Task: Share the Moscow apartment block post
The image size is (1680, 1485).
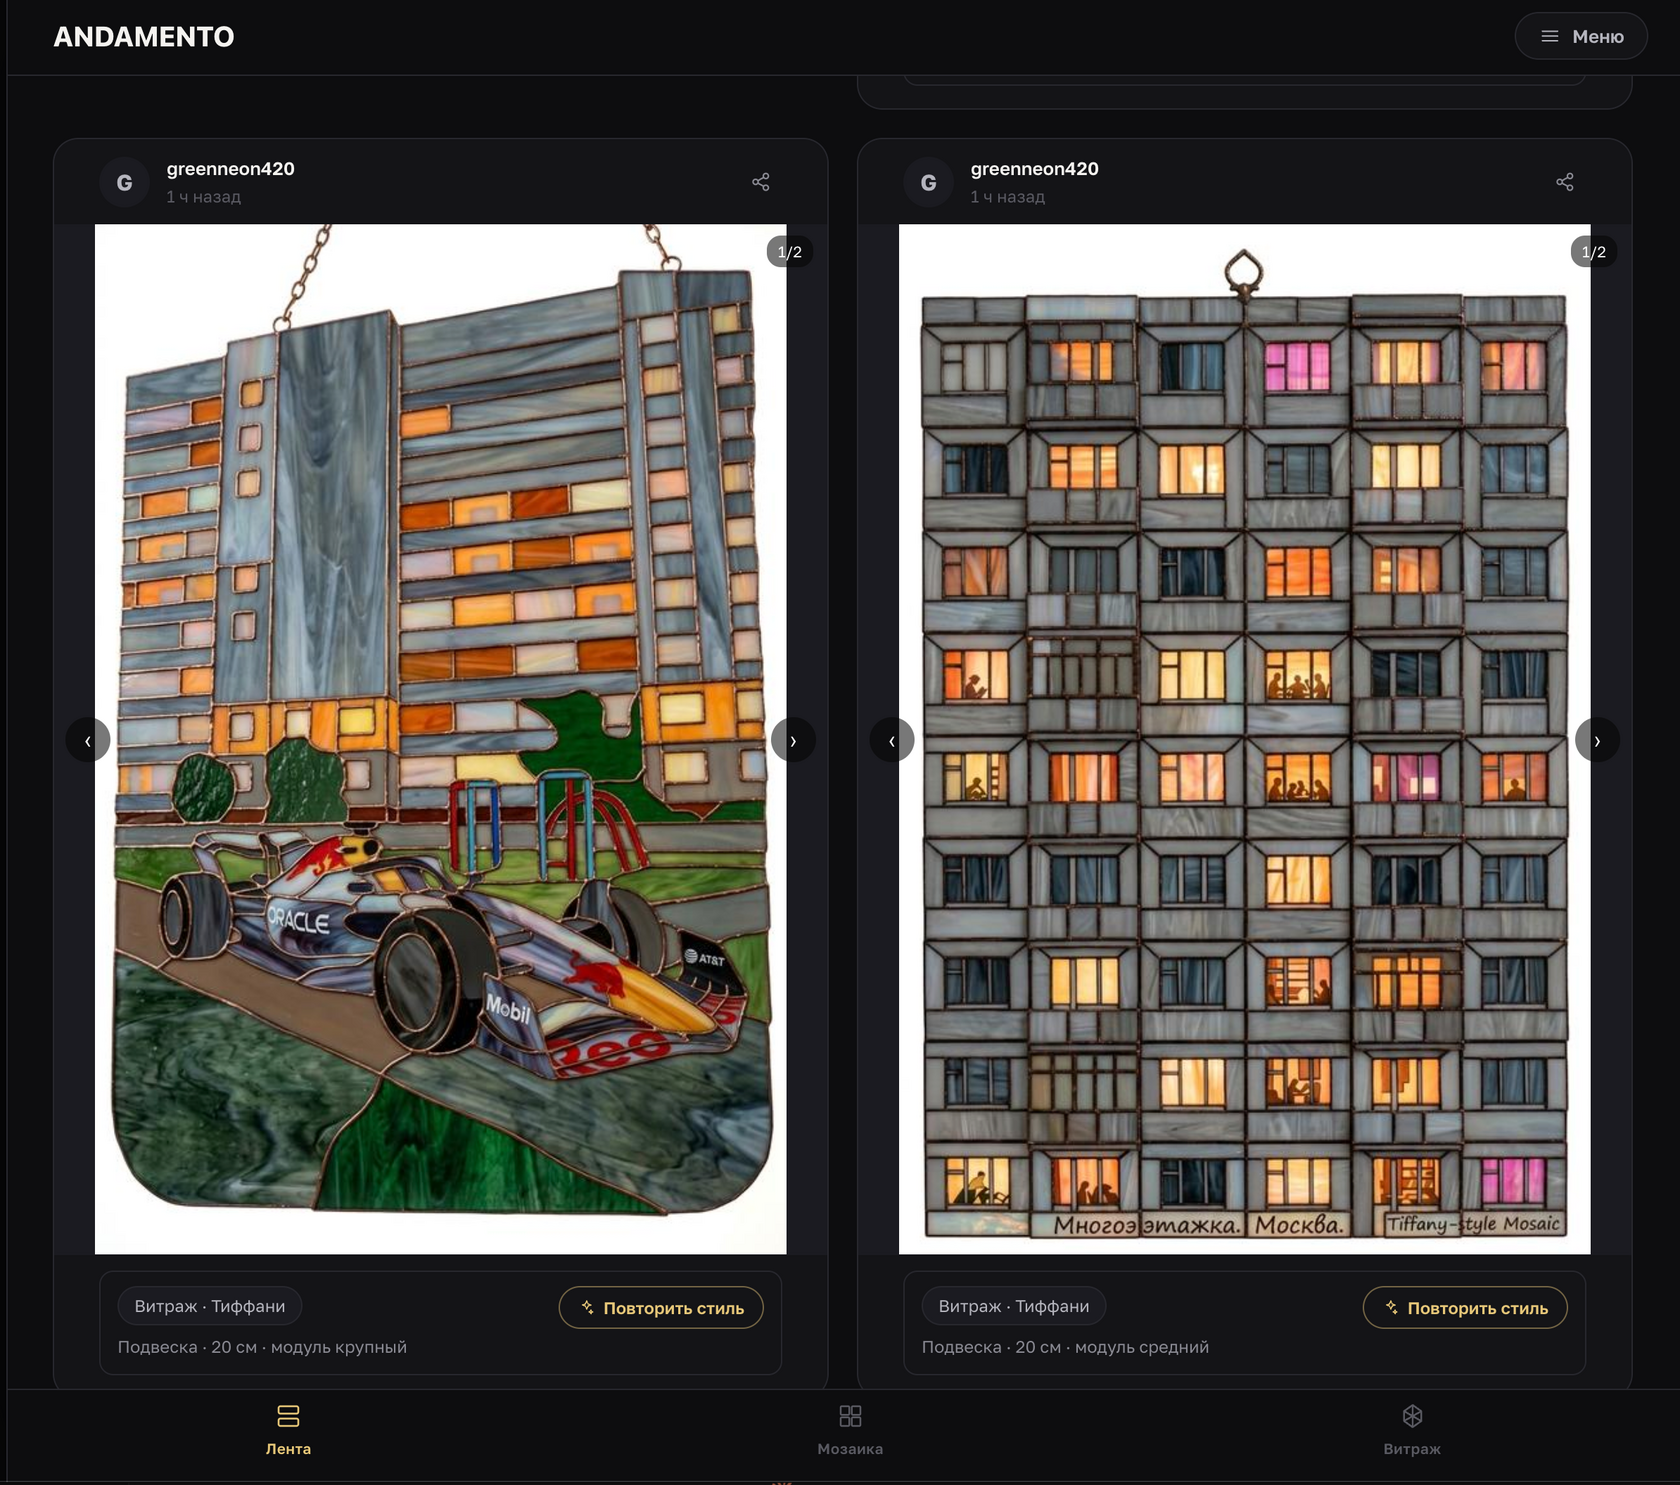Action: point(1565,182)
